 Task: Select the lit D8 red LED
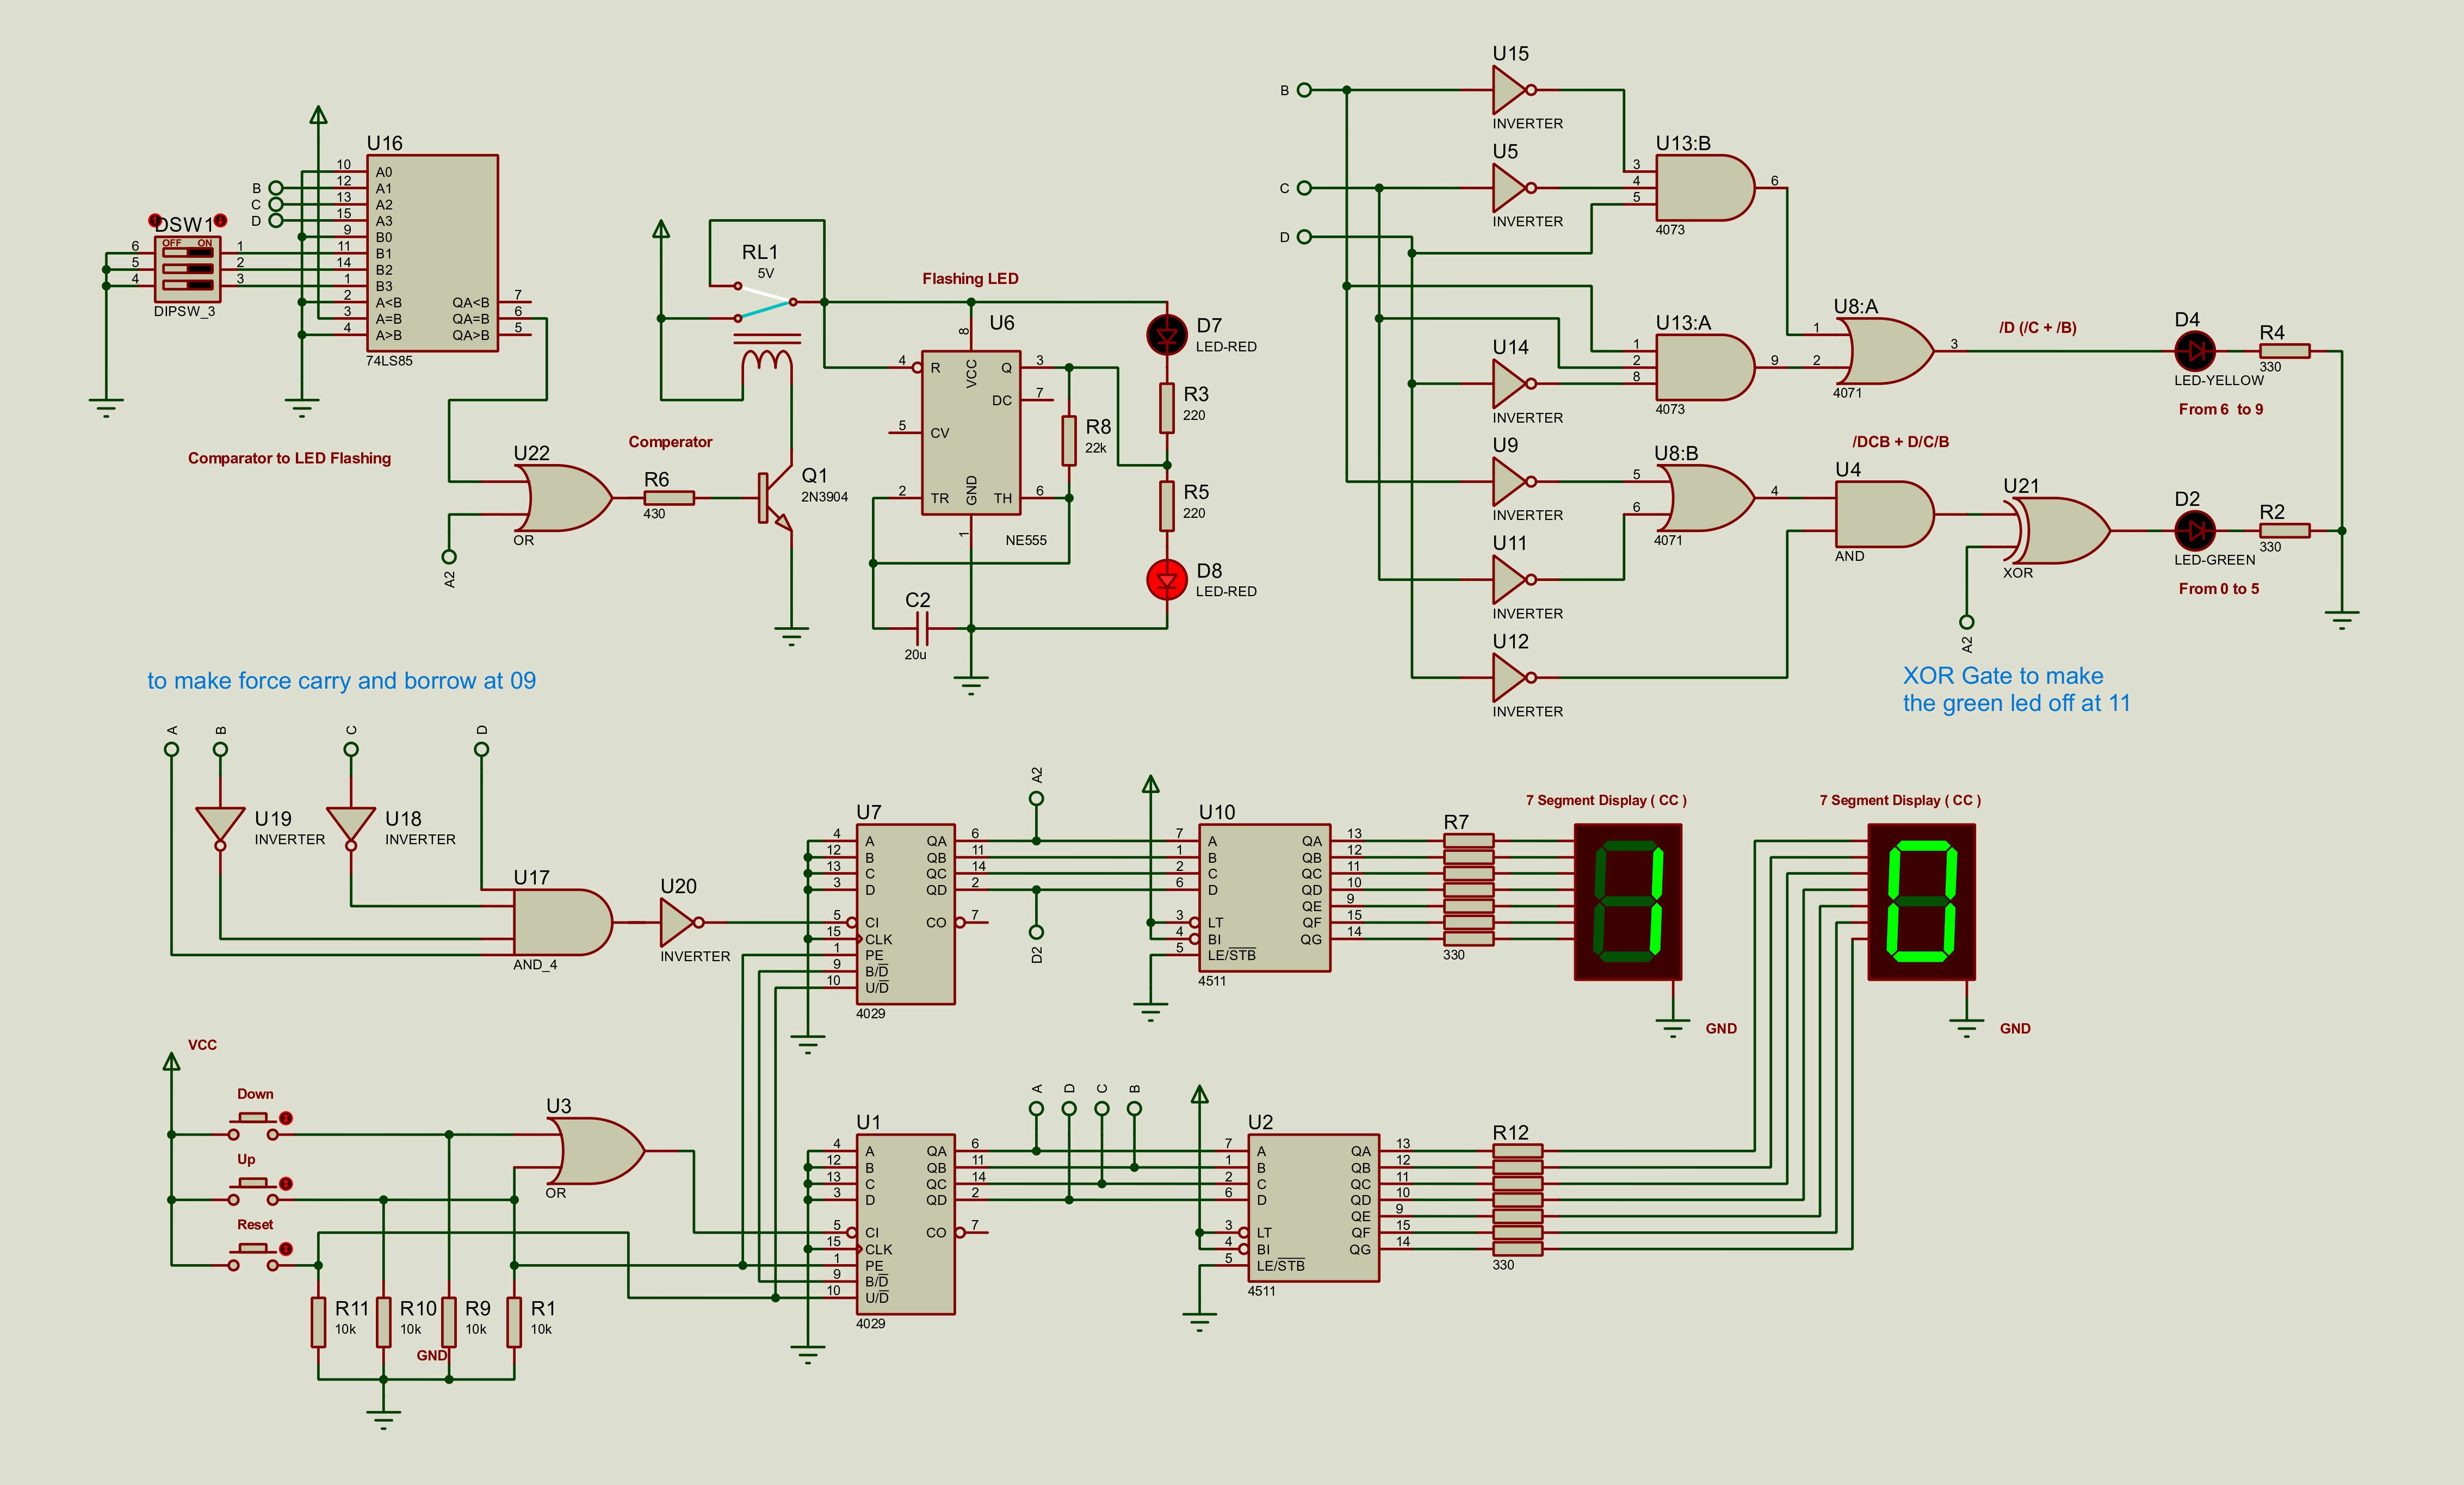click(1167, 580)
